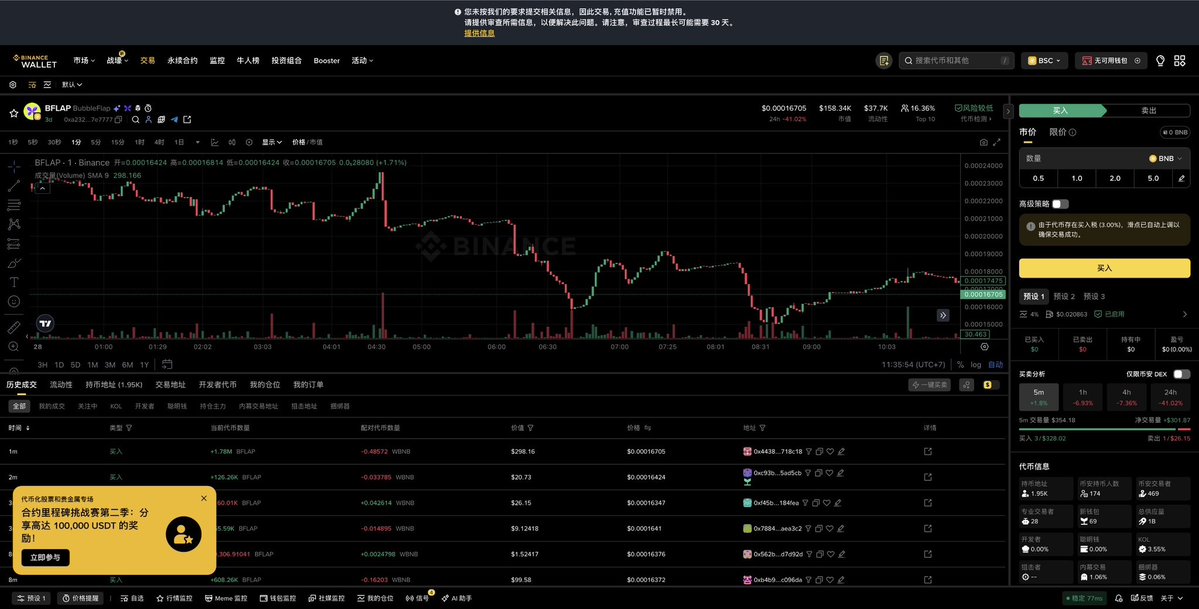Select the text annotation tool
The height and width of the screenshot is (609, 1199).
[14, 282]
